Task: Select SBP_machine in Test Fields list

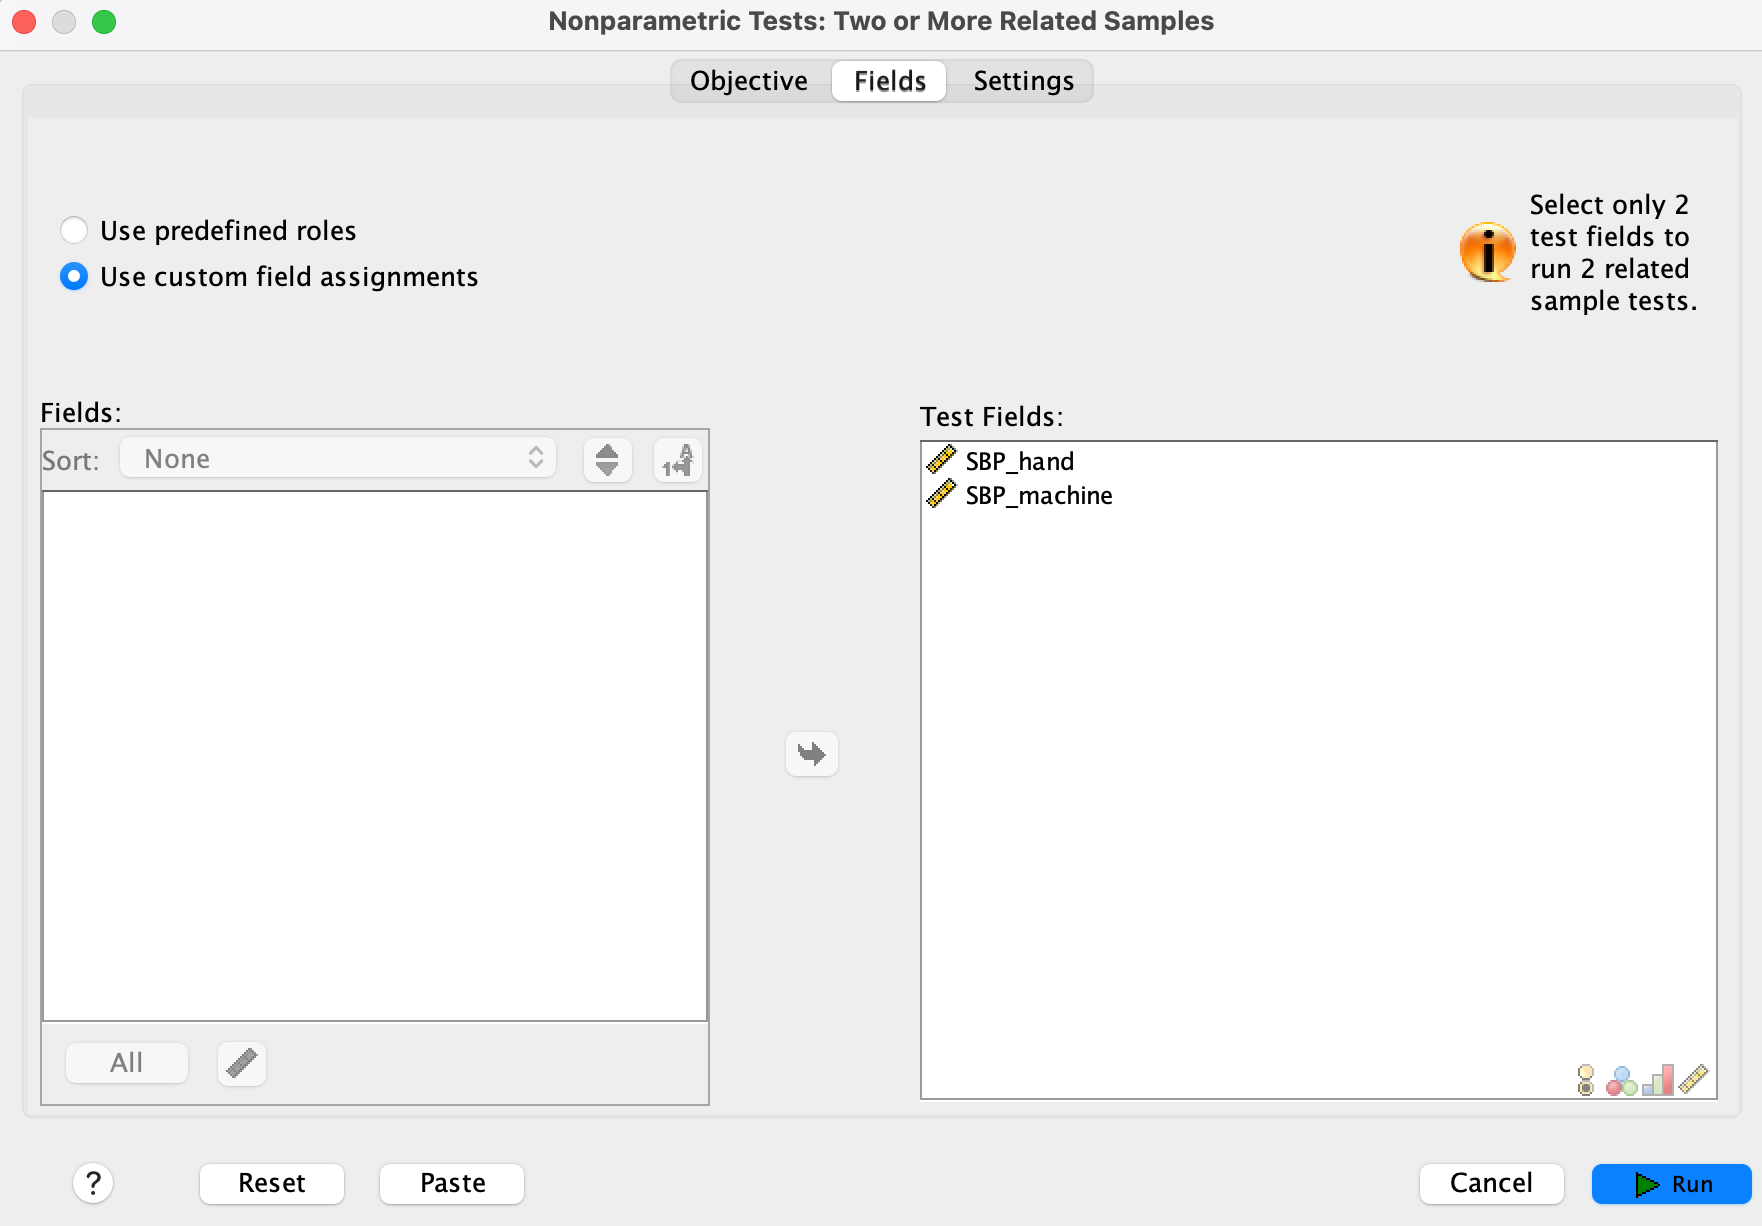Action: click(1038, 496)
